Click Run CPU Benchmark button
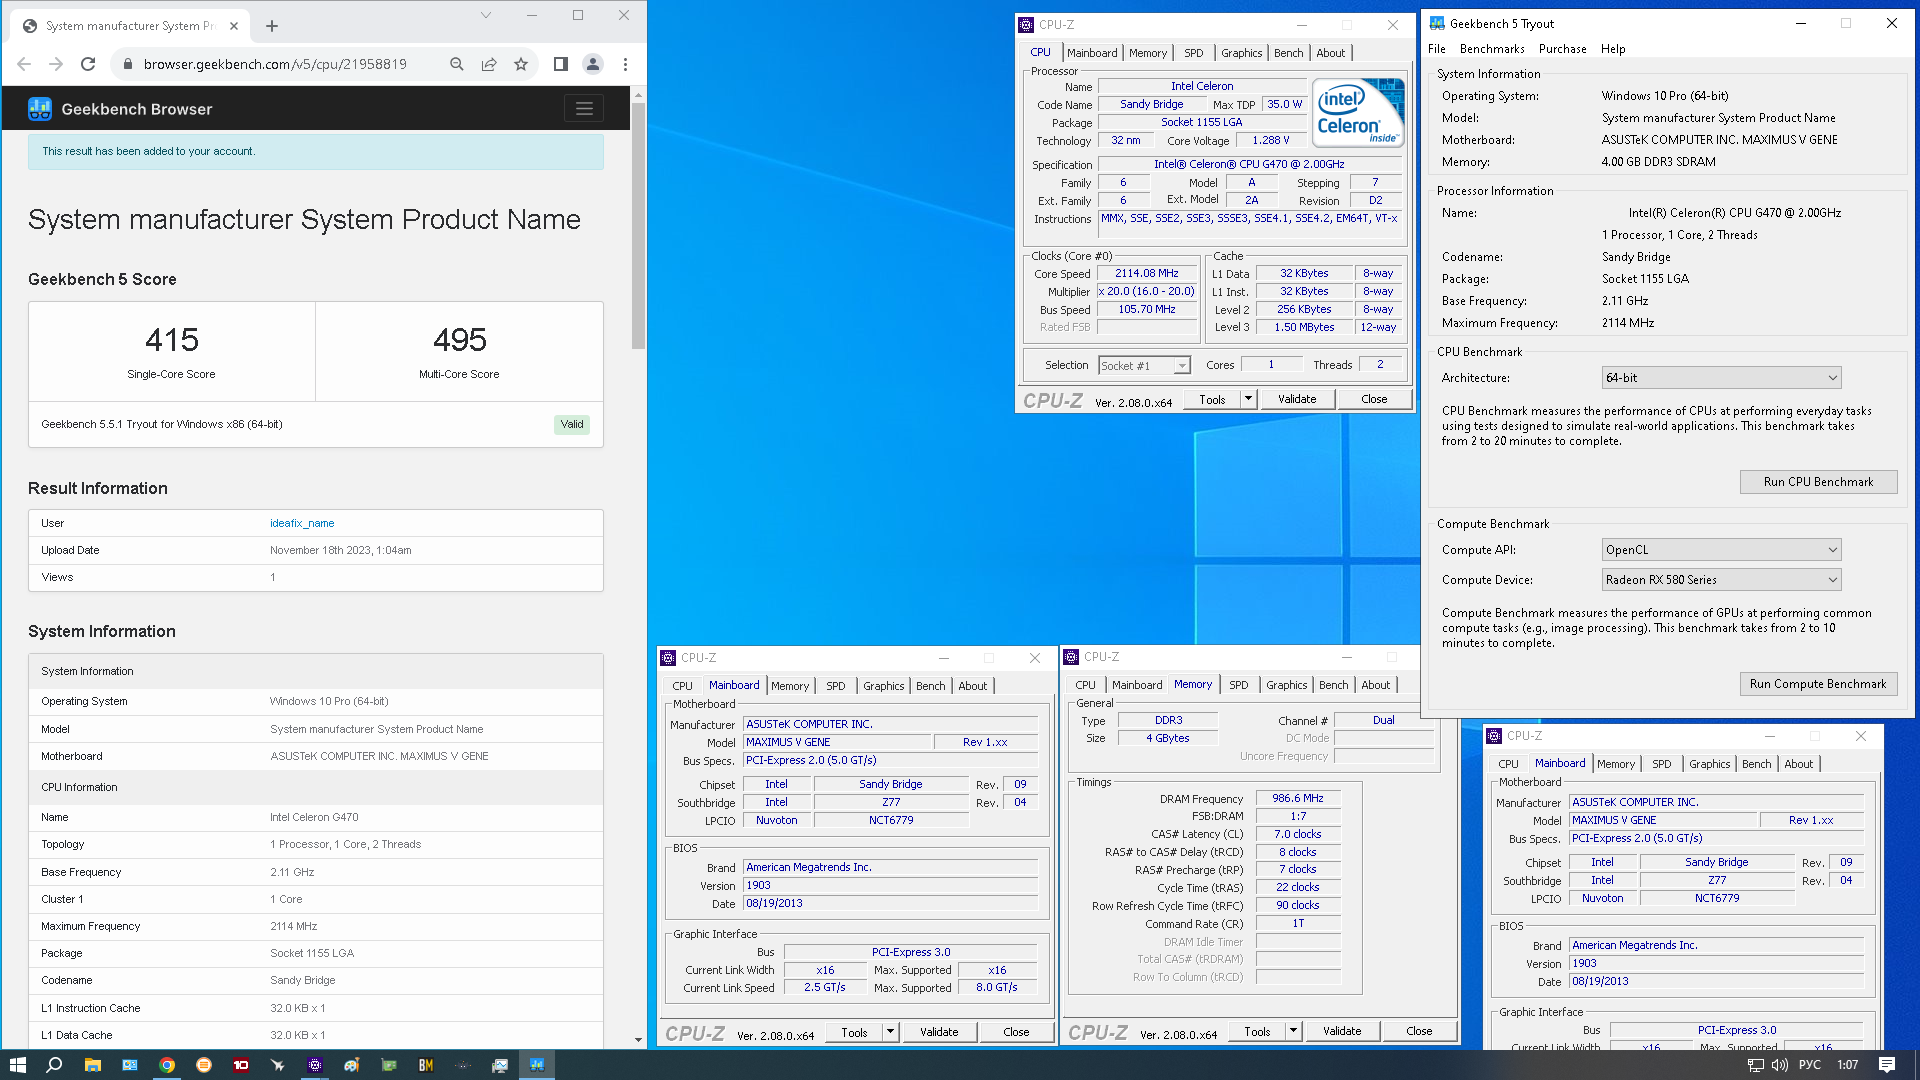Image resolution: width=1920 pixels, height=1080 pixels. click(1818, 482)
